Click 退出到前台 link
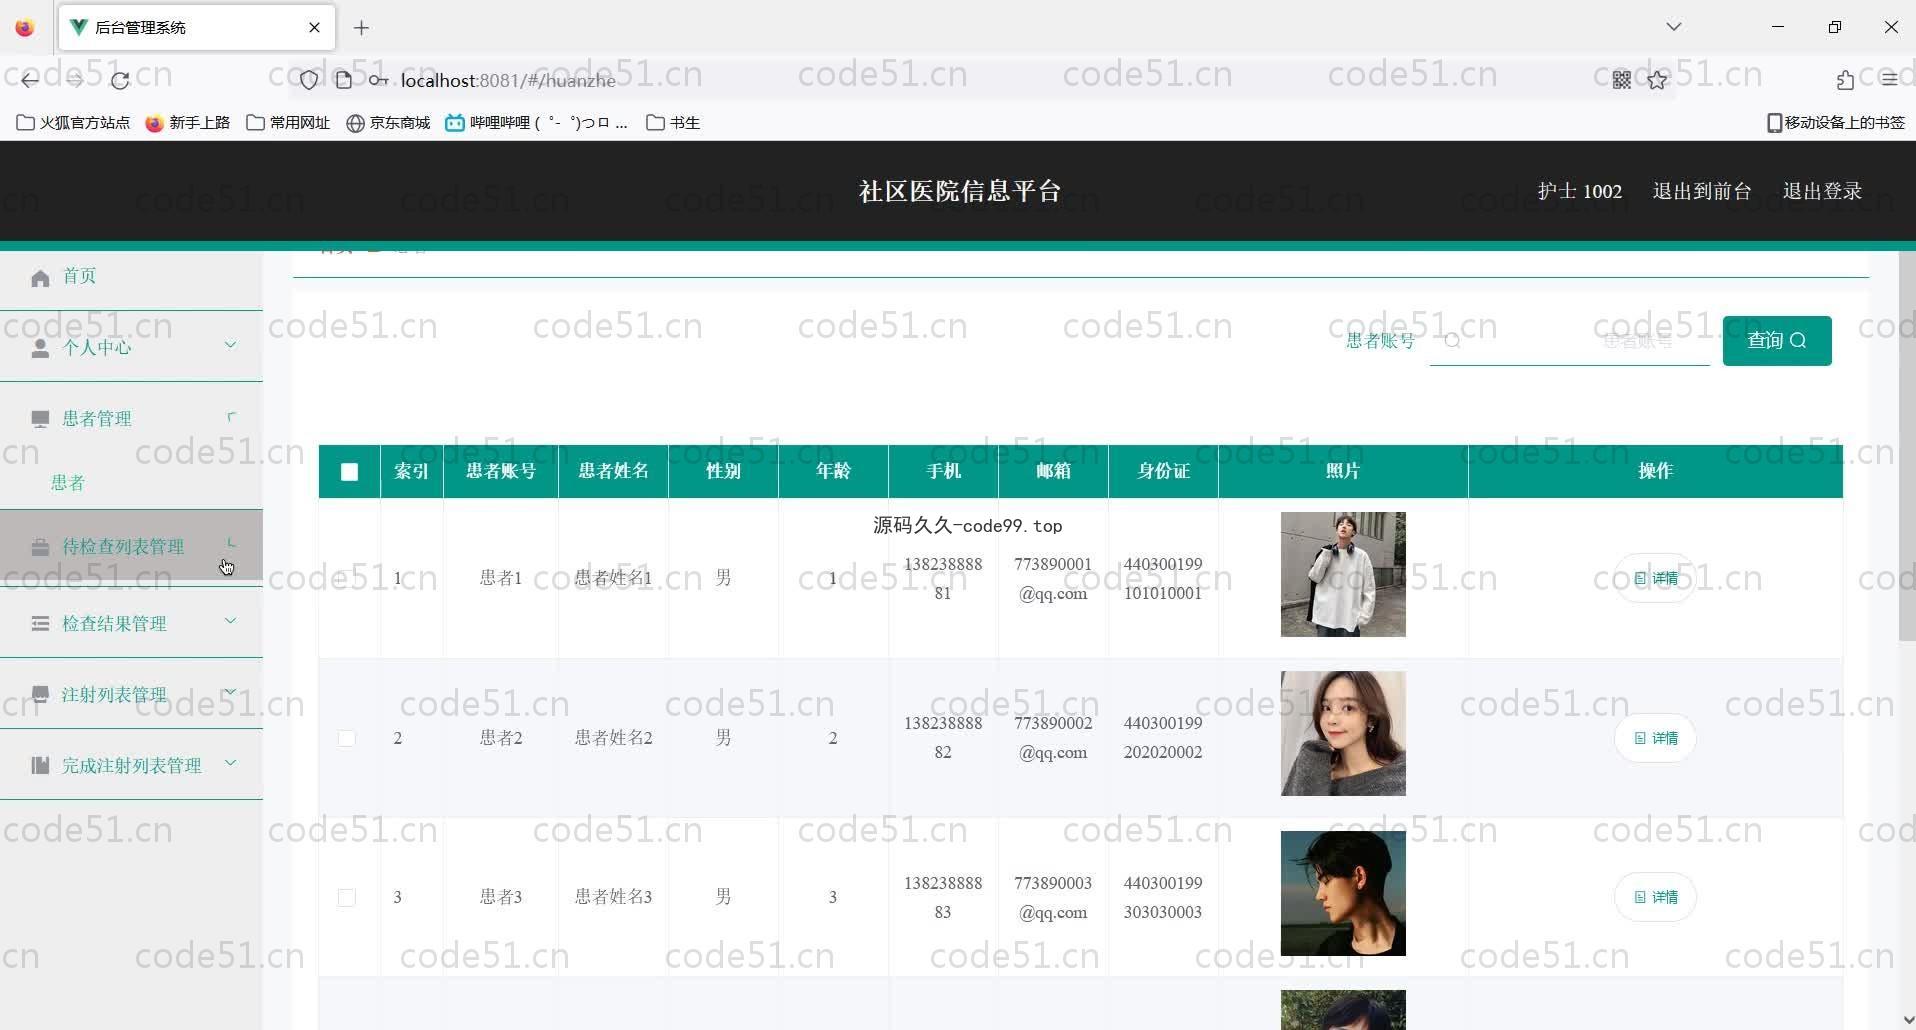Viewport: 1916px width, 1030px height. (x=1701, y=191)
